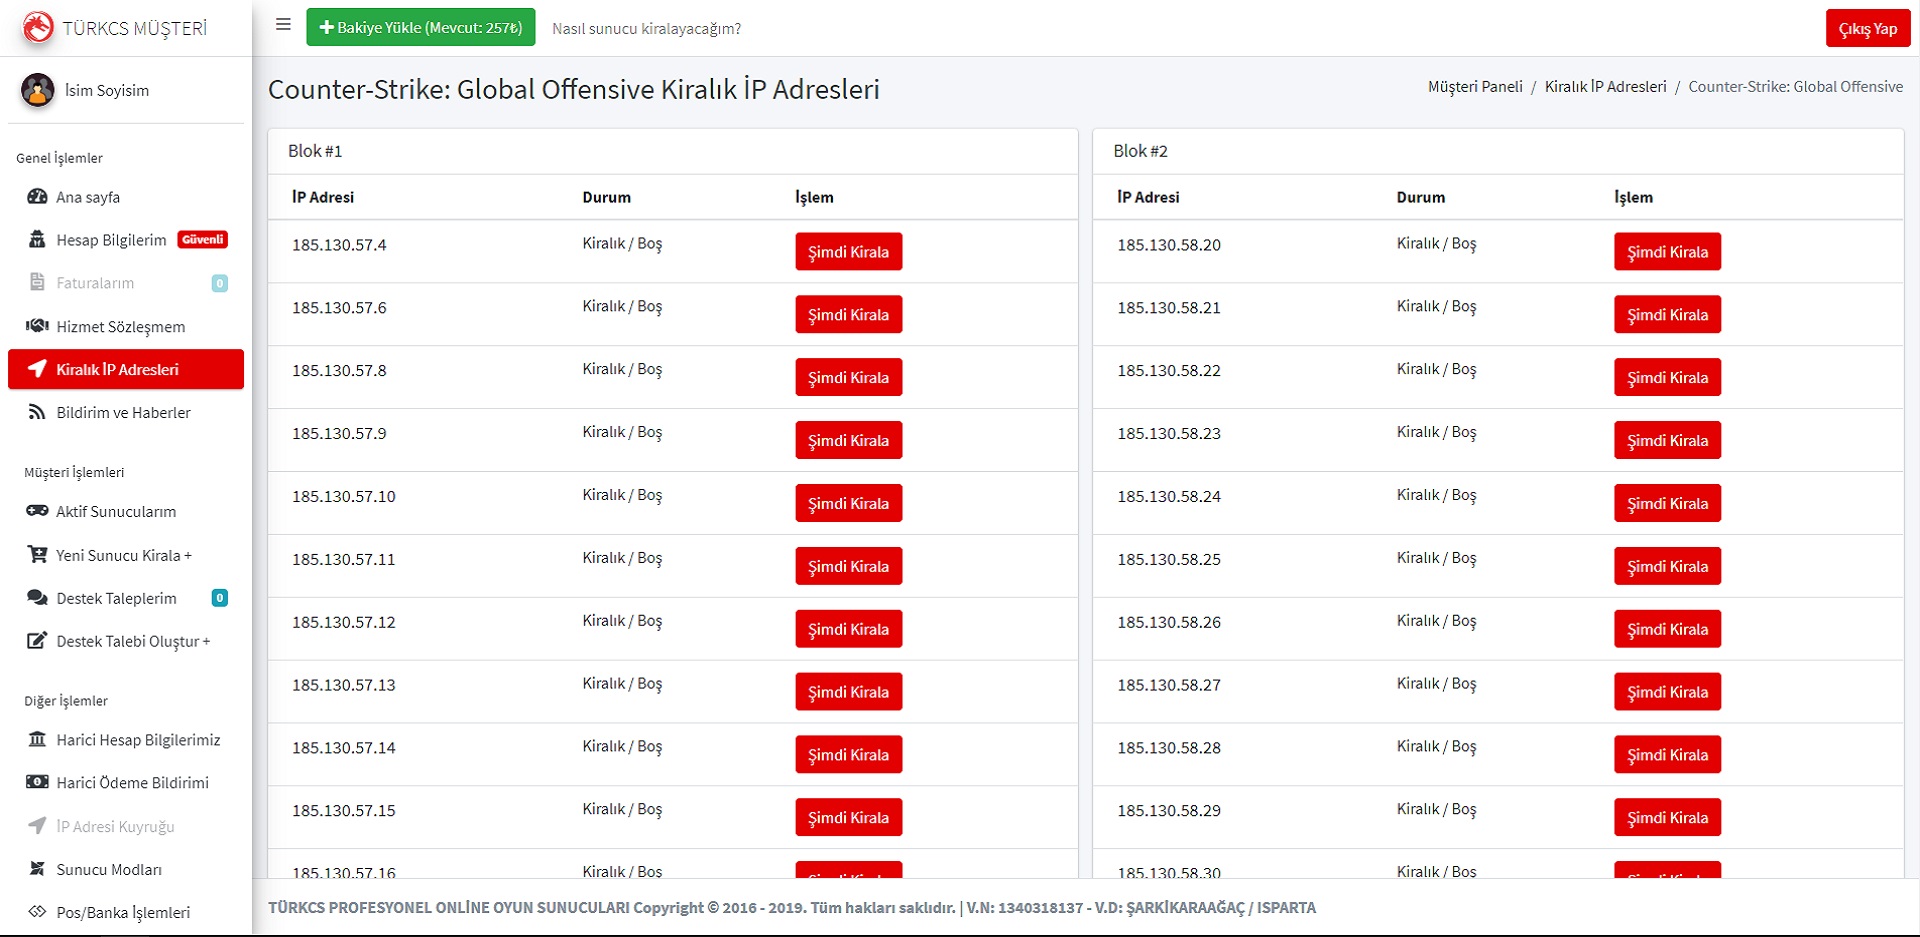Rent IP 185.130.58.25 with Şimdi Kirala

[x=1667, y=566]
